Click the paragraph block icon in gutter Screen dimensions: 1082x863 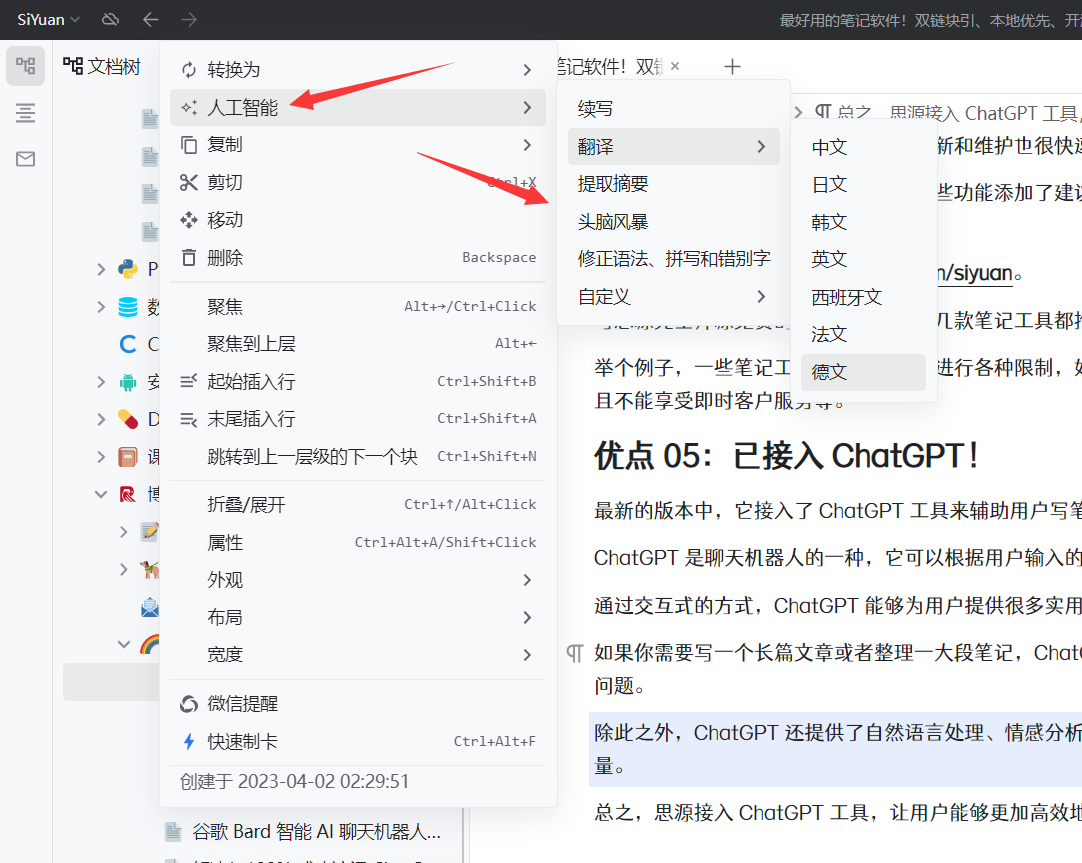click(574, 653)
